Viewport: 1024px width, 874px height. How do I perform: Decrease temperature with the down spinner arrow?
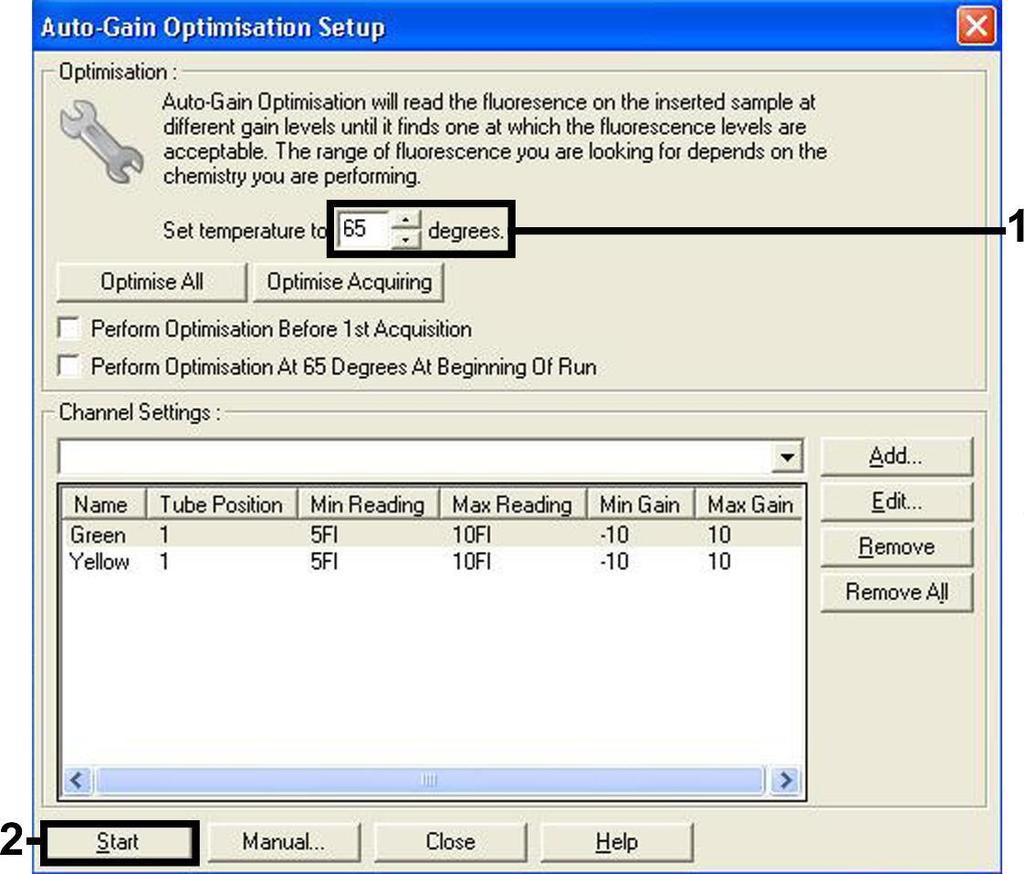[x=406, y=239]
